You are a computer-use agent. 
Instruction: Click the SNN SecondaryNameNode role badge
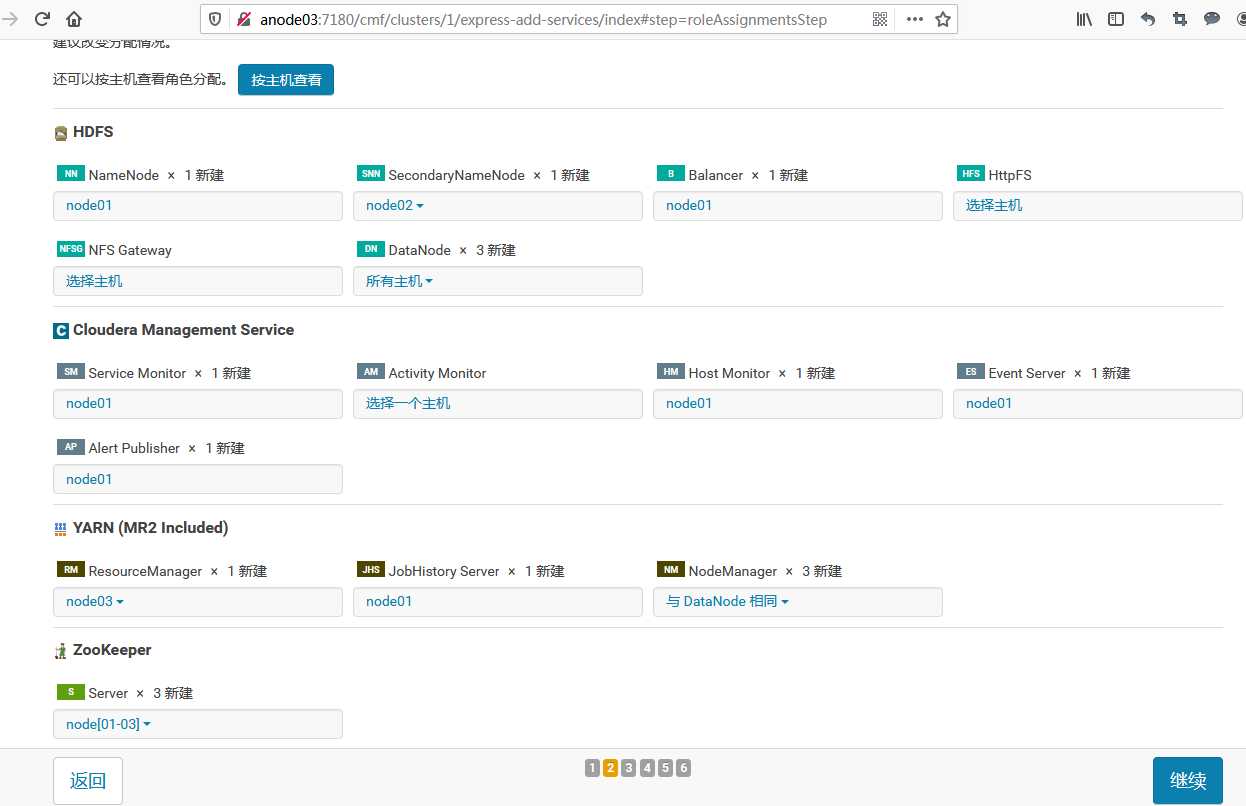(370, 174)
